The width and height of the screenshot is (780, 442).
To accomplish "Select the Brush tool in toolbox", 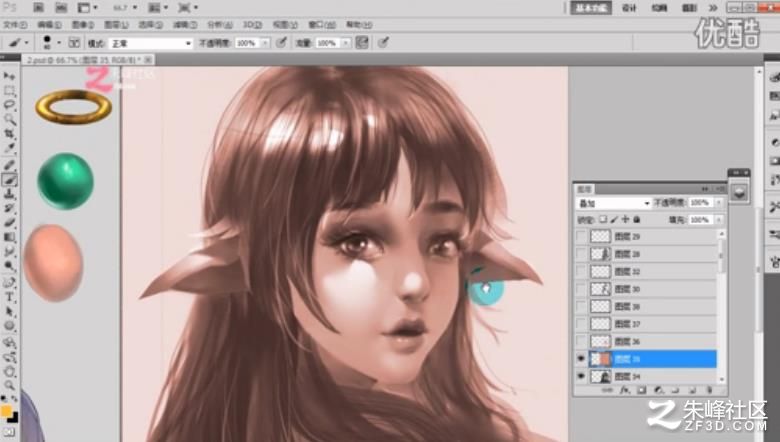I will tap(9, 180).
